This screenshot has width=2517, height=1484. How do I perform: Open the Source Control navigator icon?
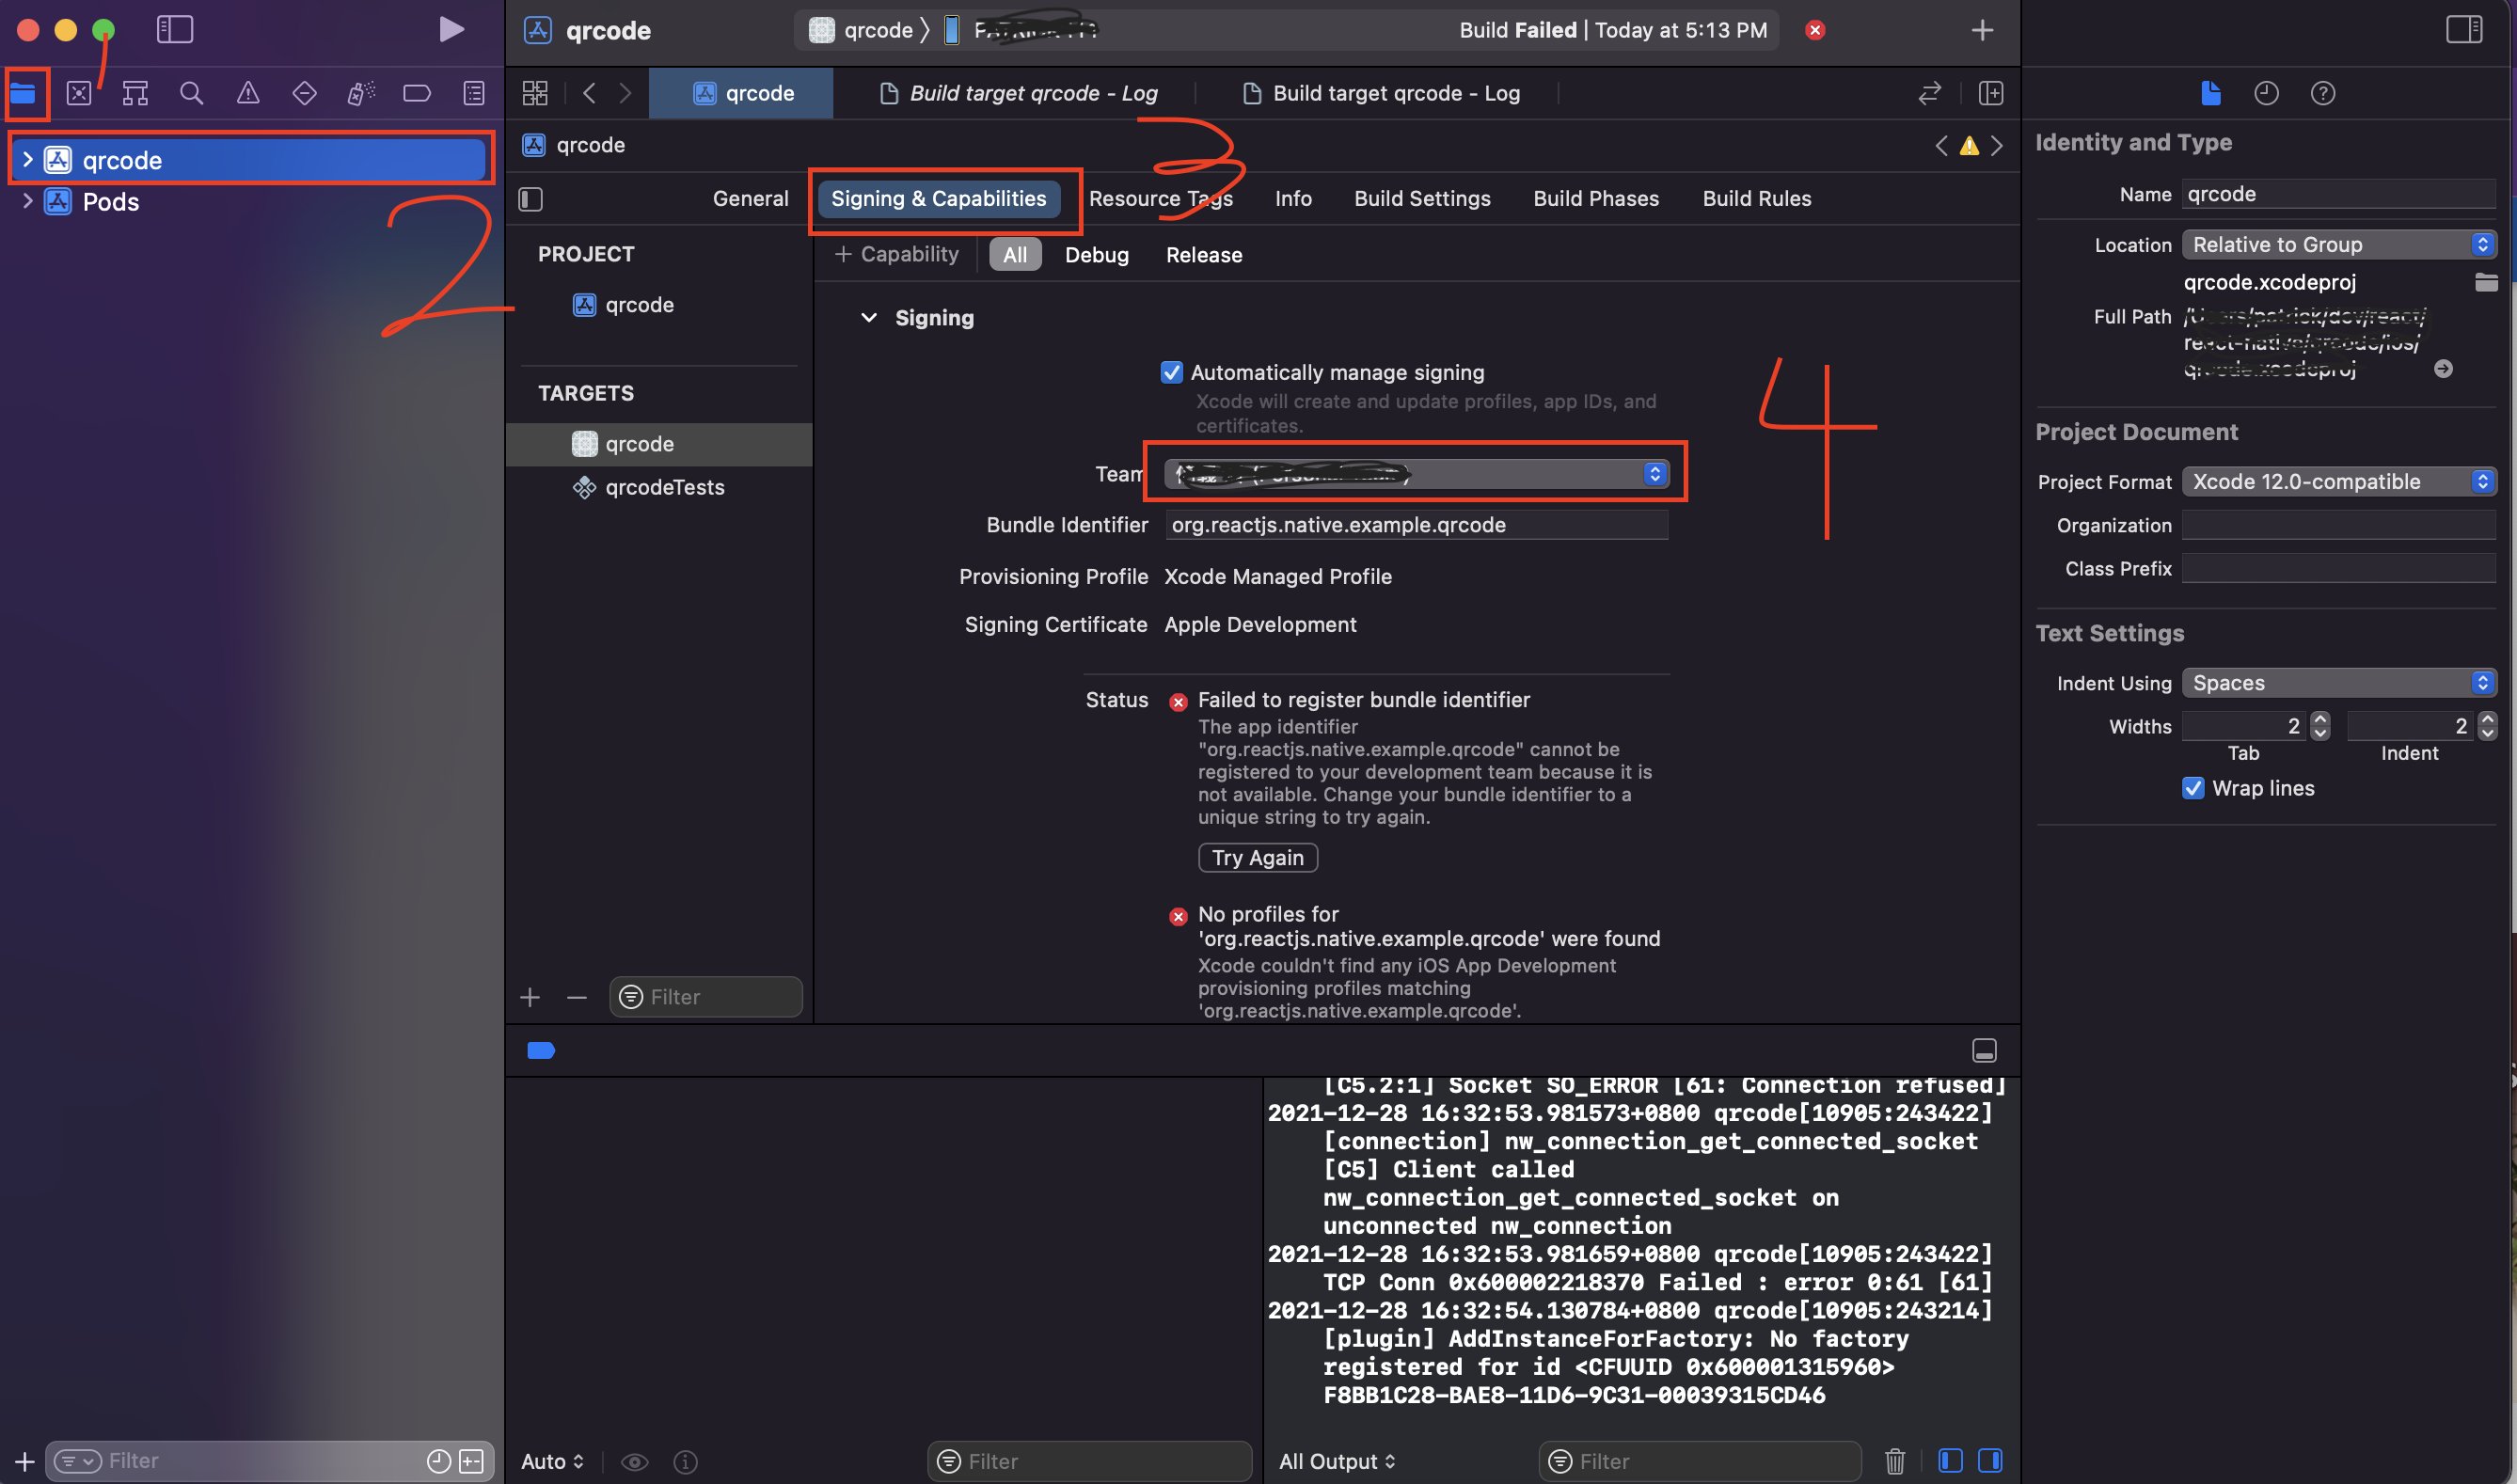tap(79, 93)
